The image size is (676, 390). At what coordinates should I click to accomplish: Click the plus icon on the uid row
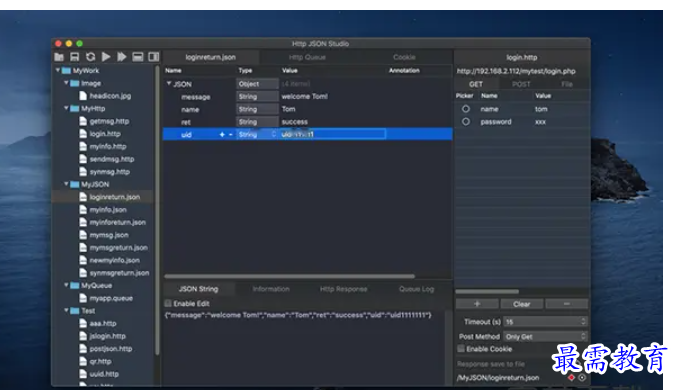coord(222,134)
